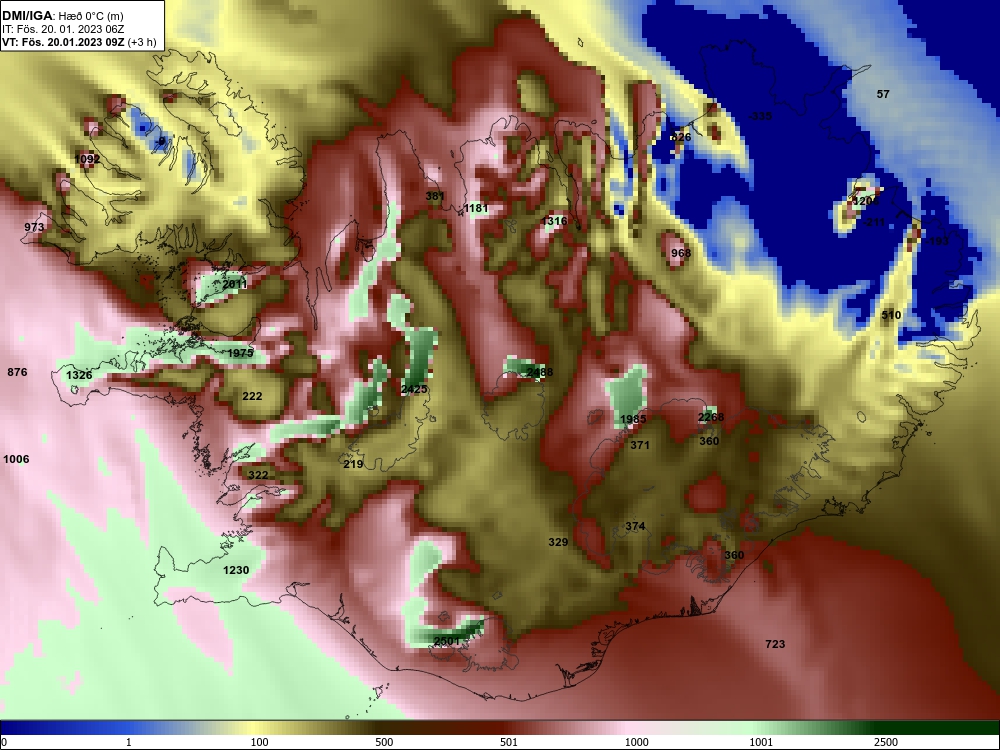Click the map value 219

tap(353, 464)
